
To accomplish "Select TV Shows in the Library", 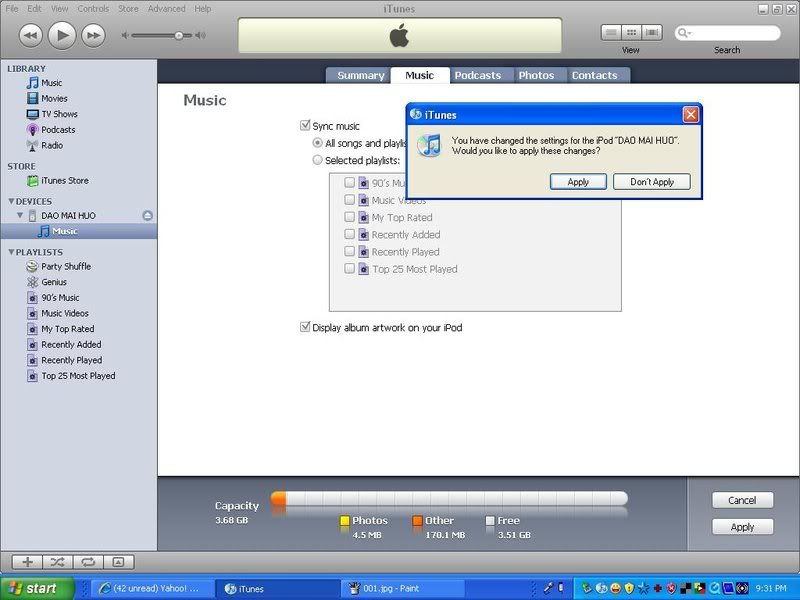I will pyautogui.click(x=59, y=114).
